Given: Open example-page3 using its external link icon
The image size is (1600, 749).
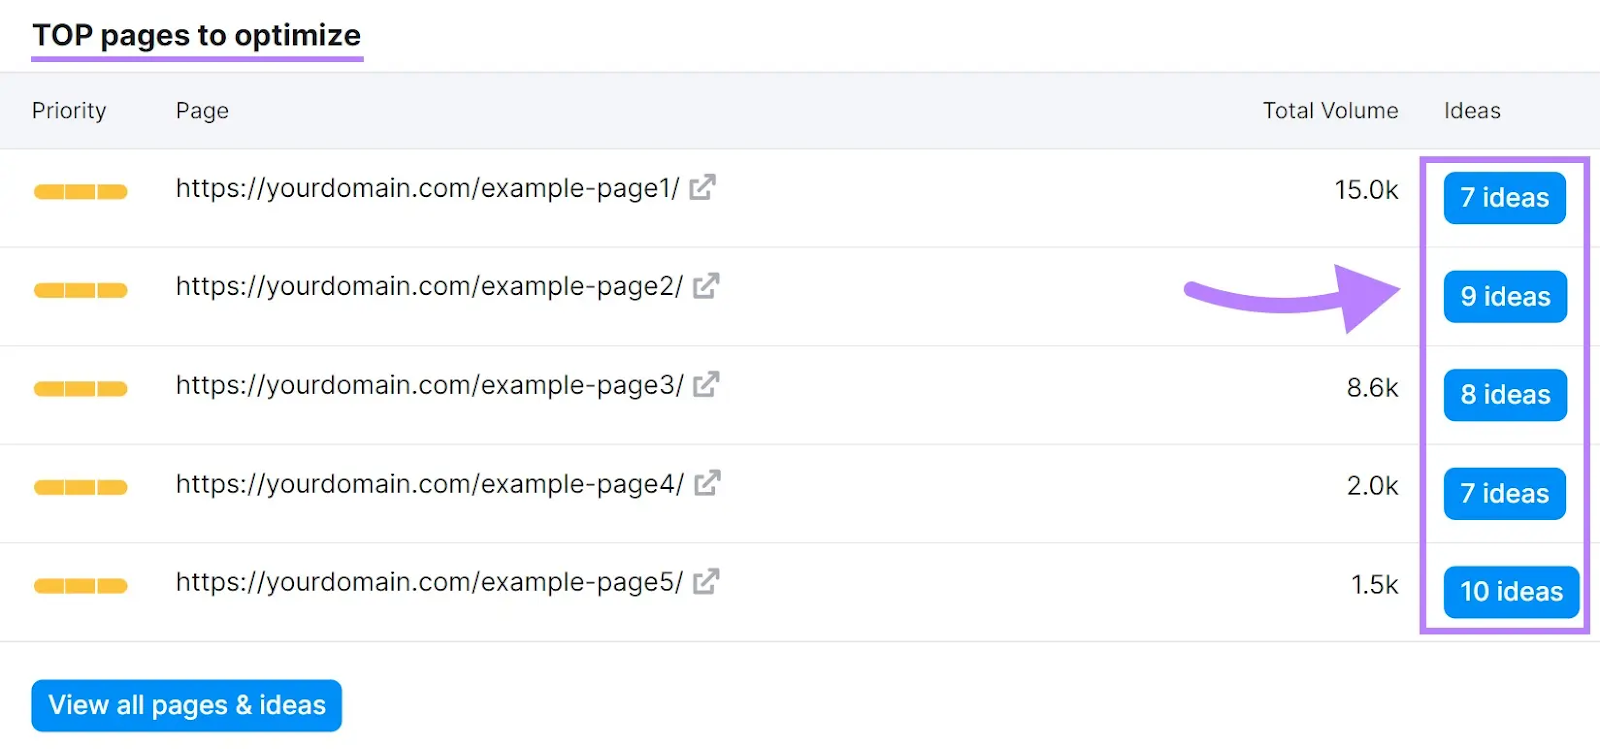Looking at the screenshot, I should pyautogui.click(x=705, y=384).
